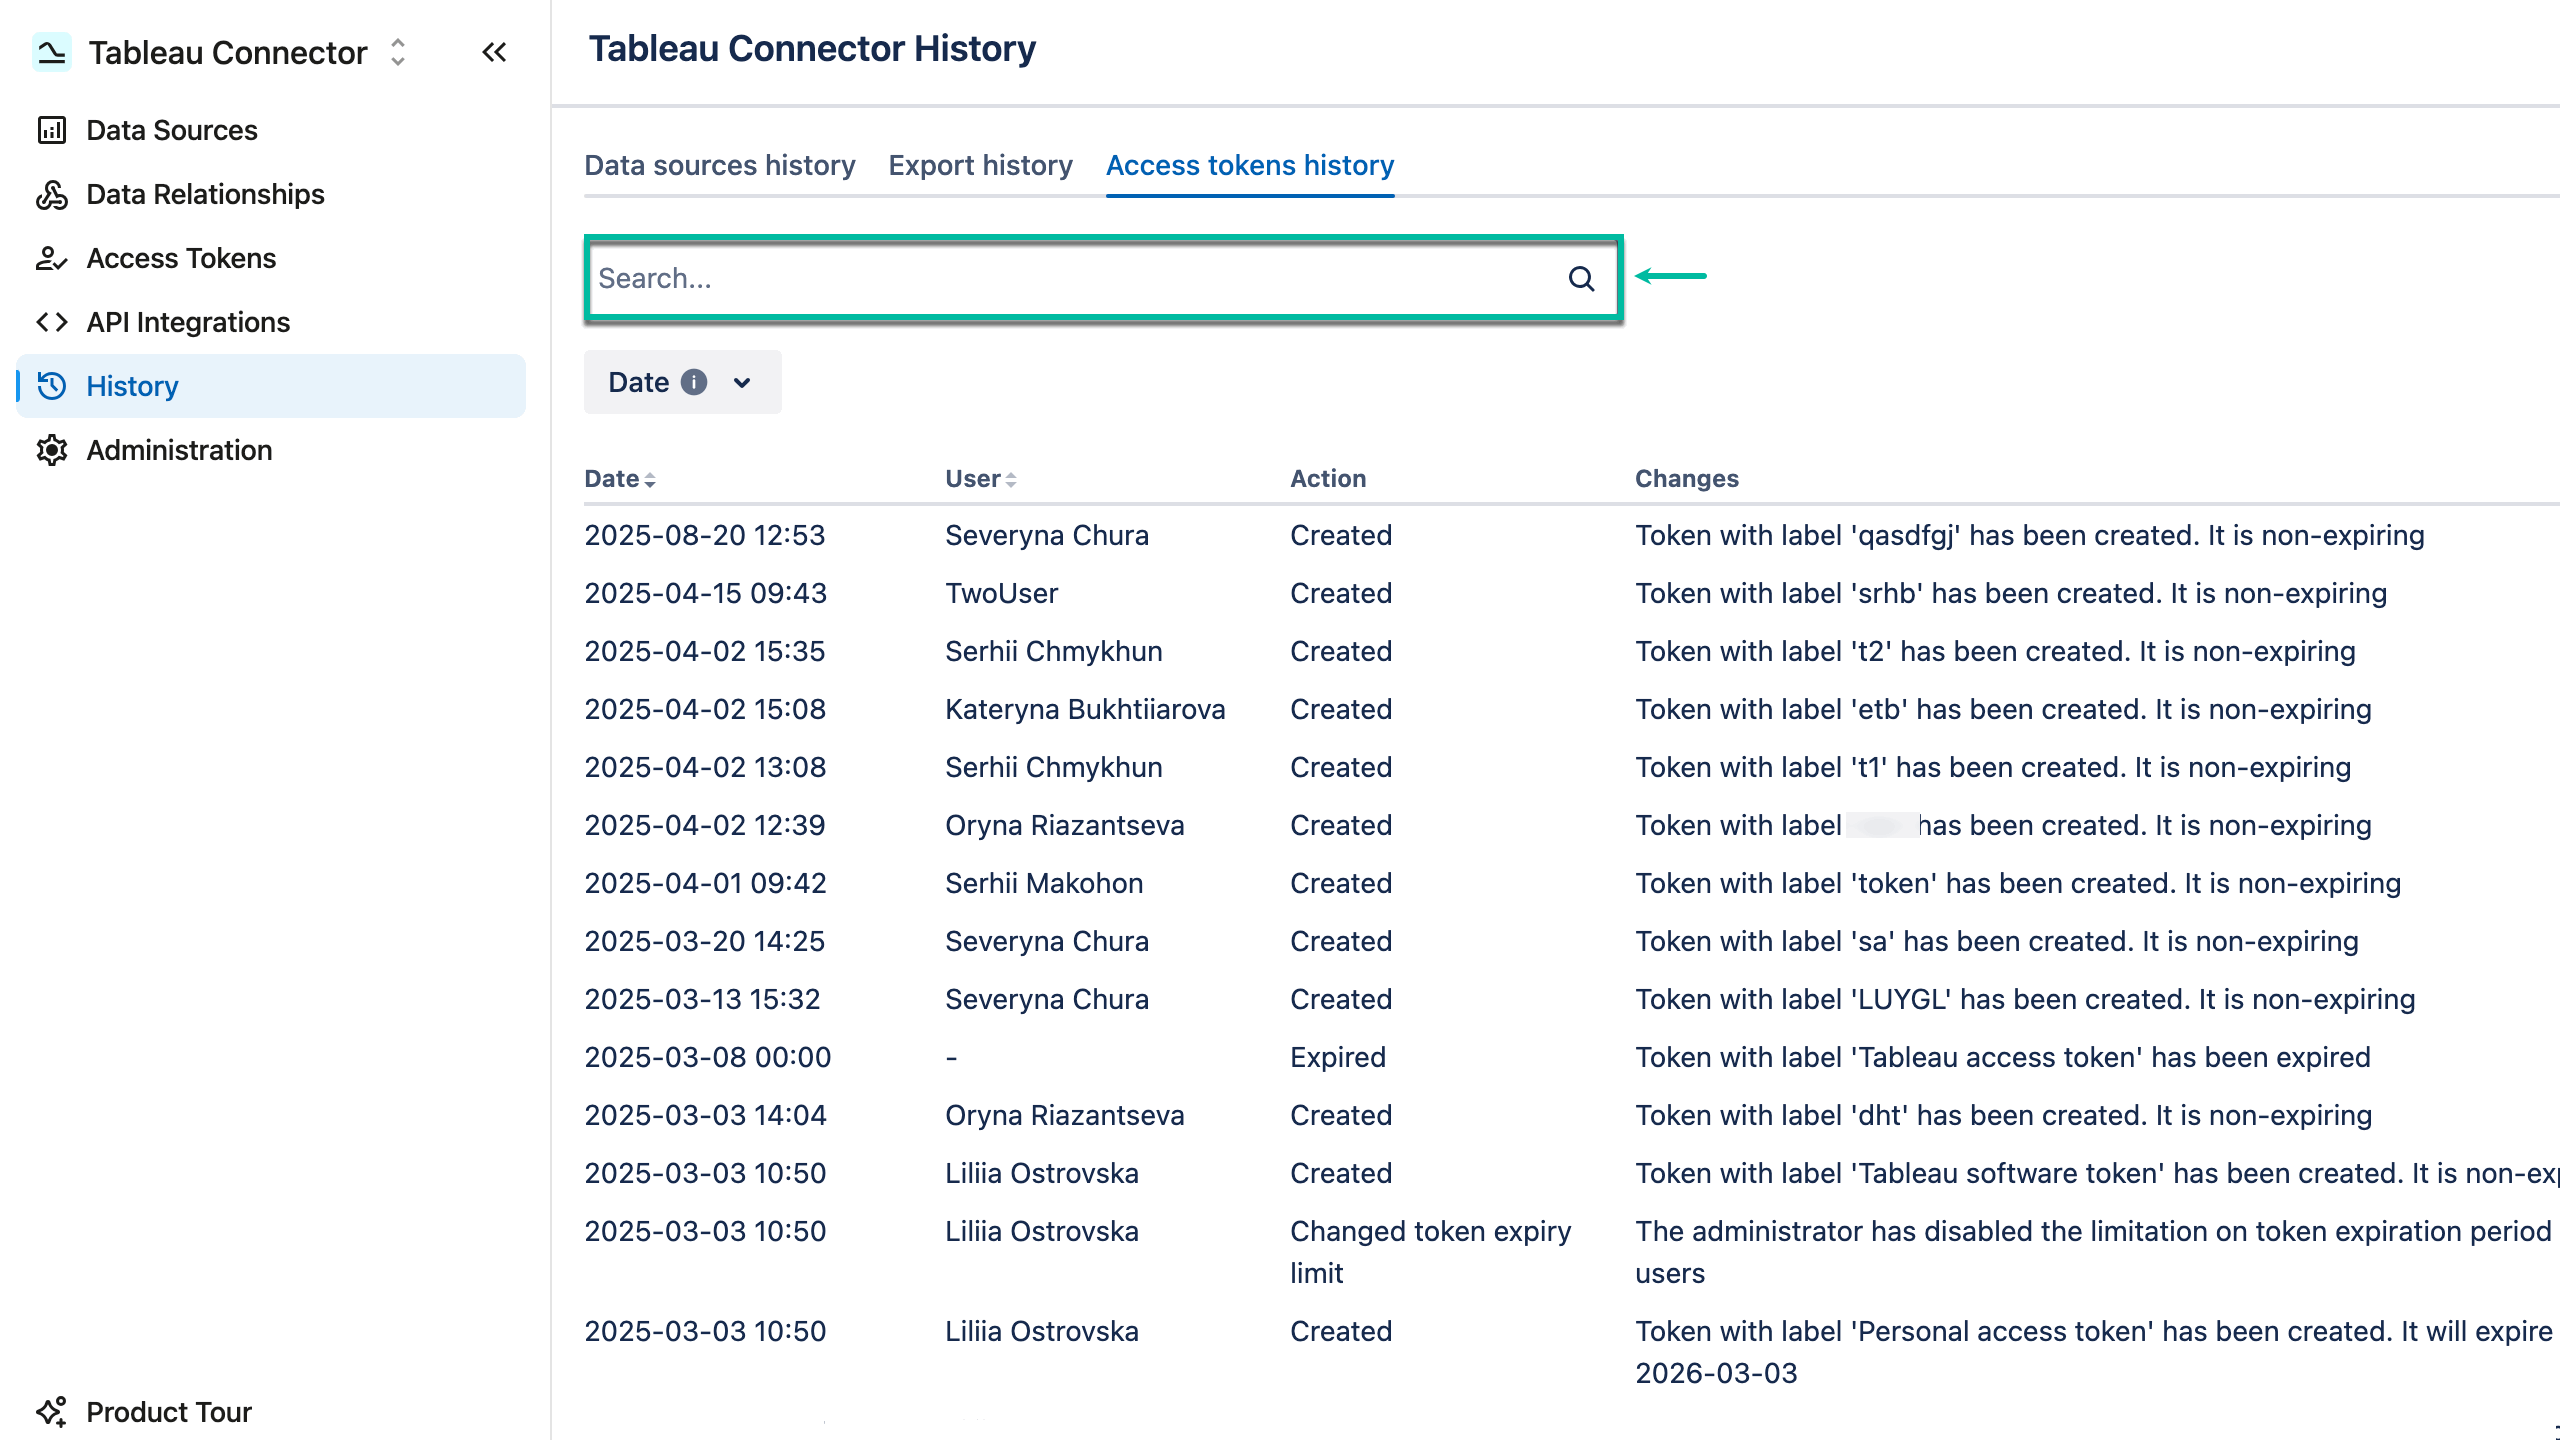2560x1440 pixels.
Task: Click the Access tokens history link
Action: click(1250, 165)
